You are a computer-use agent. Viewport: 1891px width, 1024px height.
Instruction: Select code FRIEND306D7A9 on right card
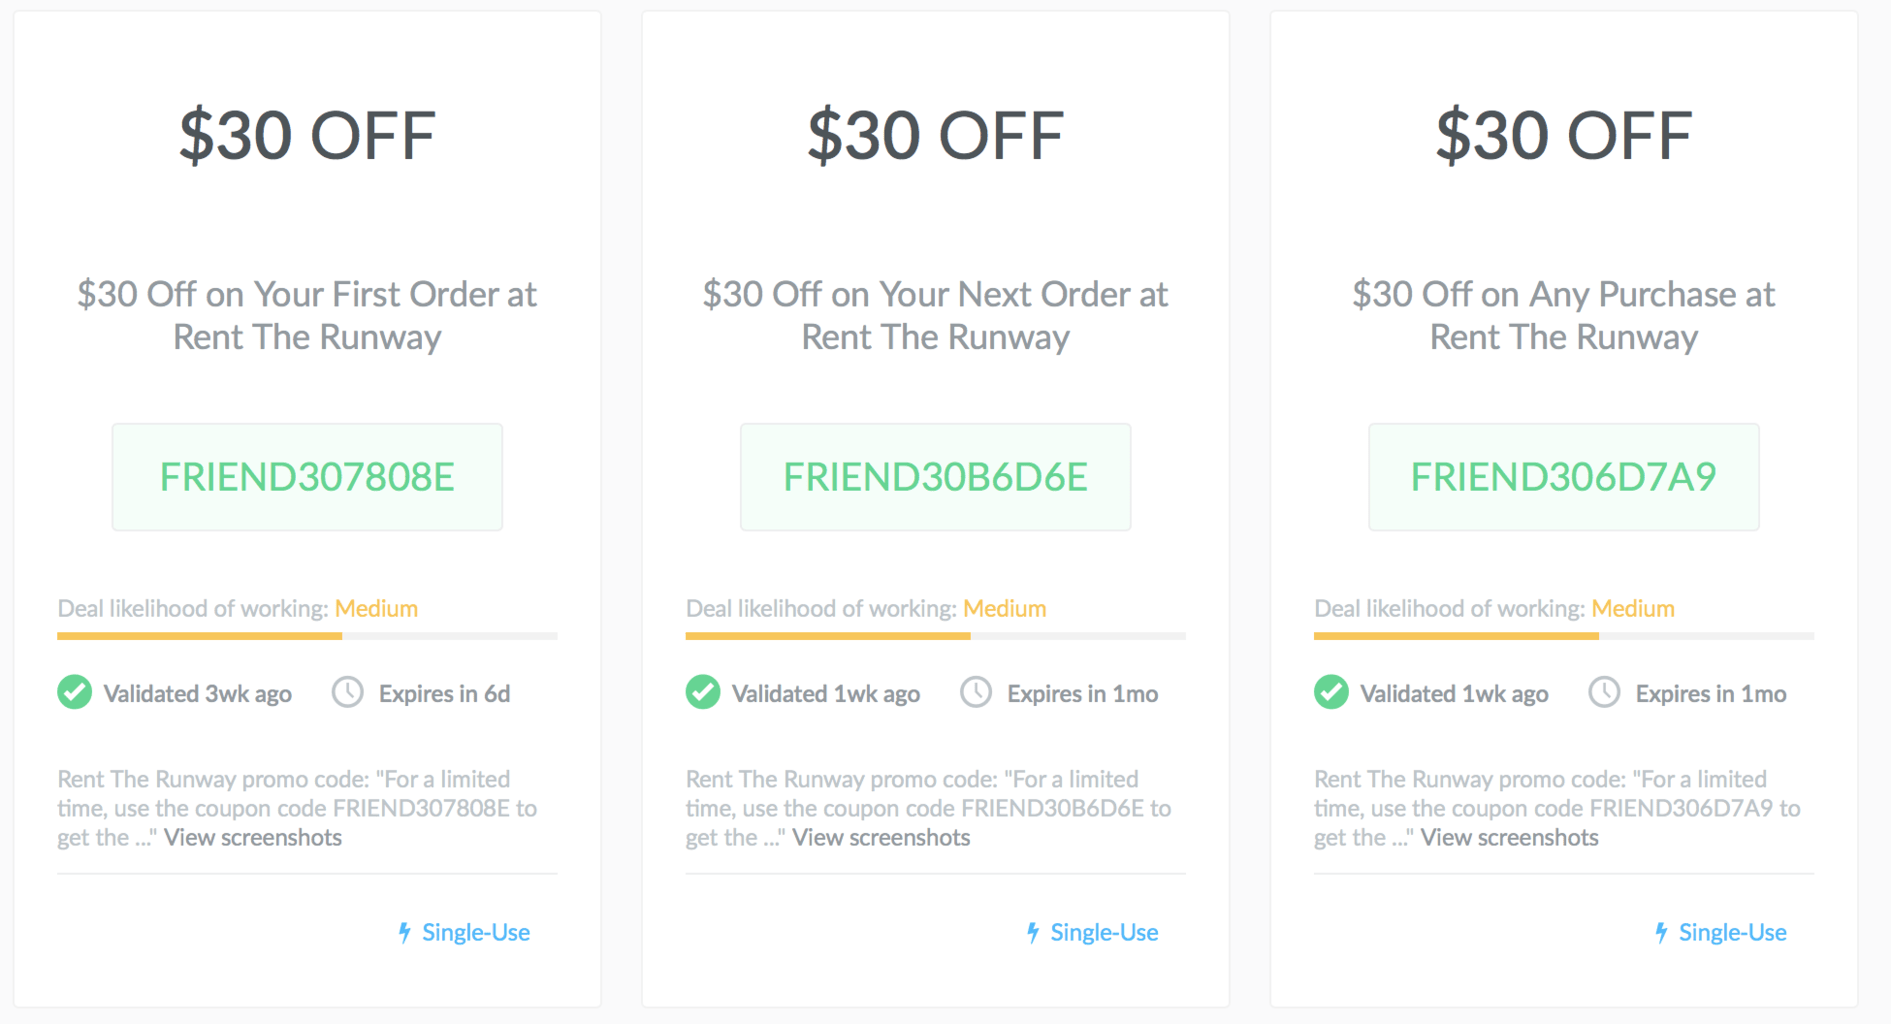click(1563, 477)
